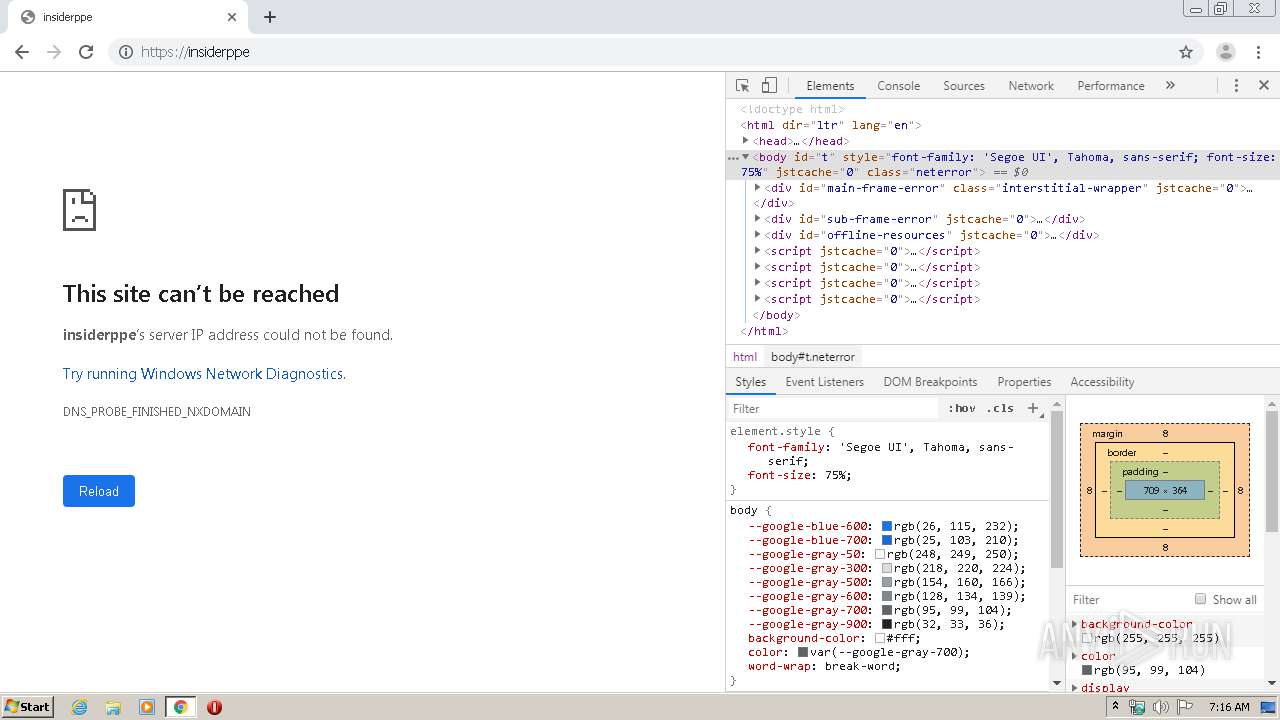Image resolution: width=1280 pixels, height=720 pixels.
Task: View site information icon in address bar
Action: point(126,52)
